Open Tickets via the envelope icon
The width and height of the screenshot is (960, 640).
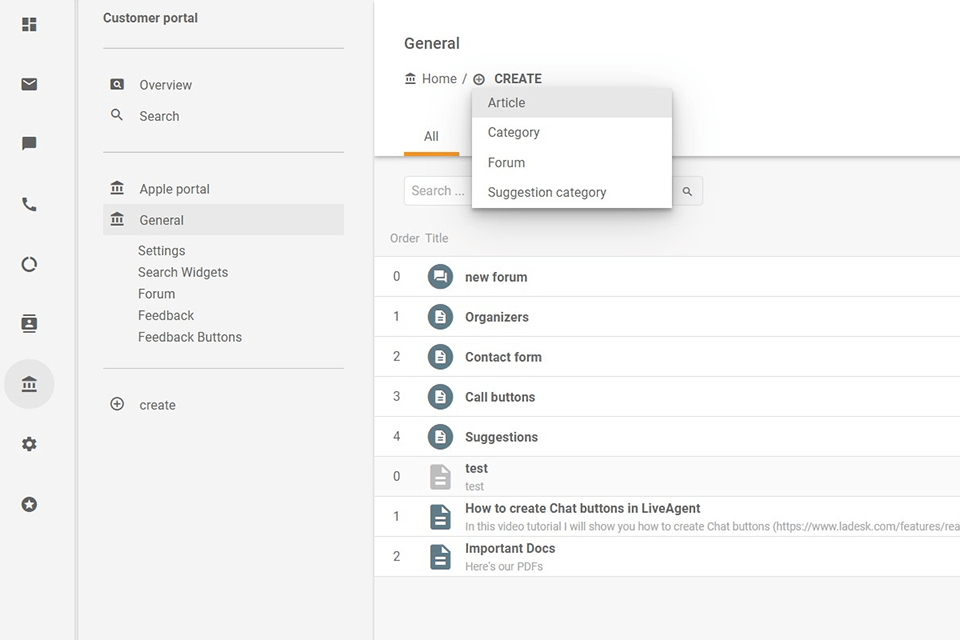click(29, 84)
